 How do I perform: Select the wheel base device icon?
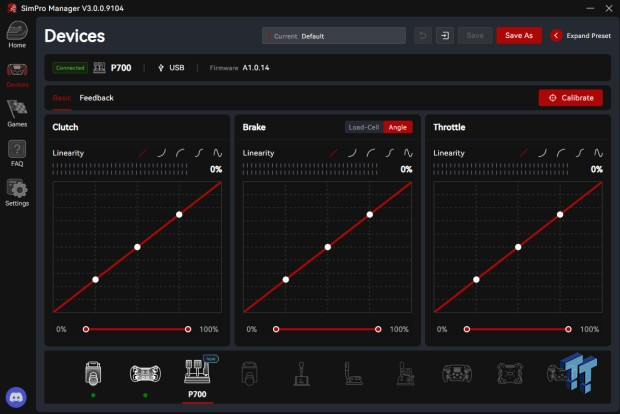(93, 373)
